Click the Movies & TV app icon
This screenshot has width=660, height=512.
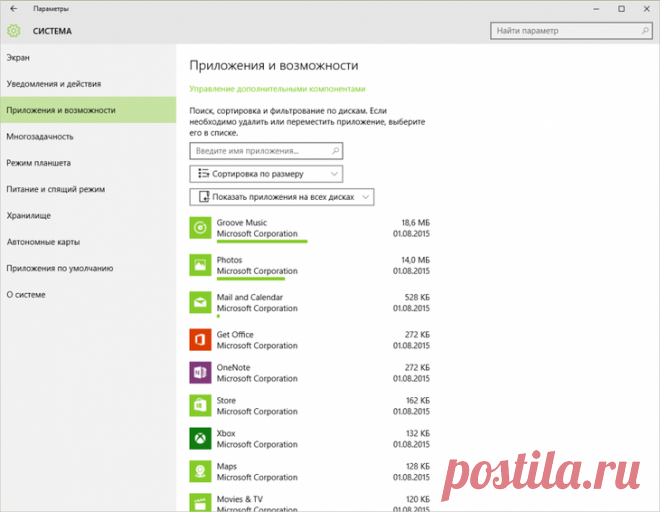[200, 503]
